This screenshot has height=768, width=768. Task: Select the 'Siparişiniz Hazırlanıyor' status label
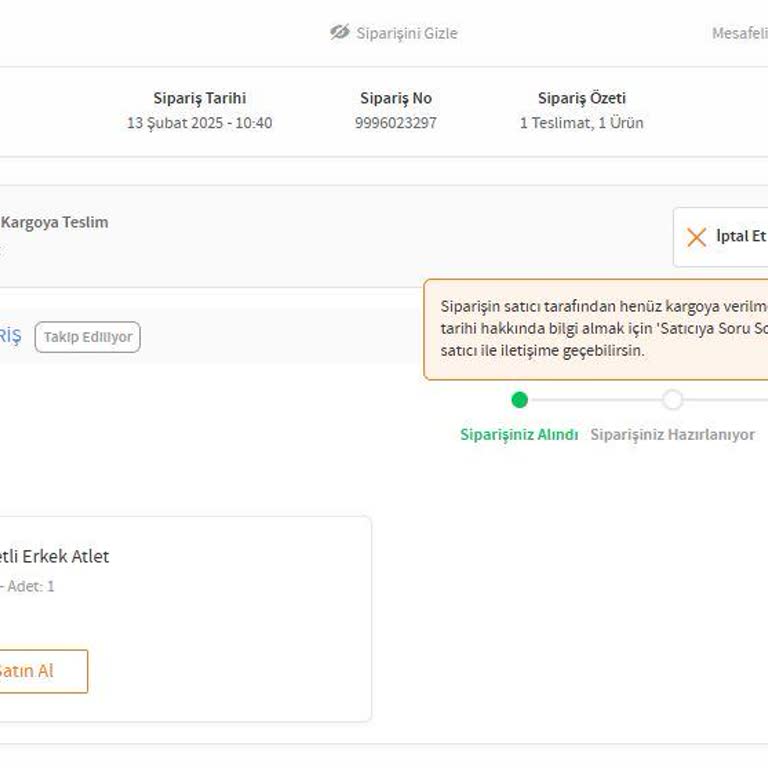tap(672, 435)
